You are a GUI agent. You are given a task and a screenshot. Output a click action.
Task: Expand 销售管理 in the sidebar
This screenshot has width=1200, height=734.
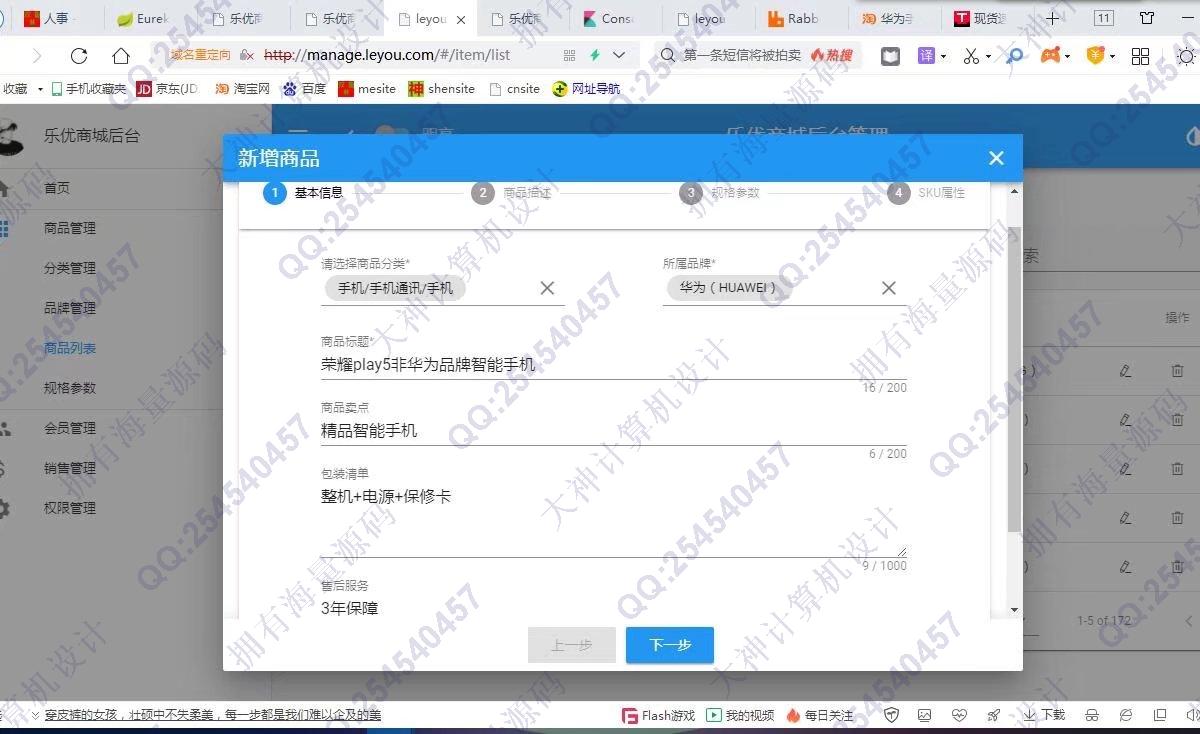point(70,468)
